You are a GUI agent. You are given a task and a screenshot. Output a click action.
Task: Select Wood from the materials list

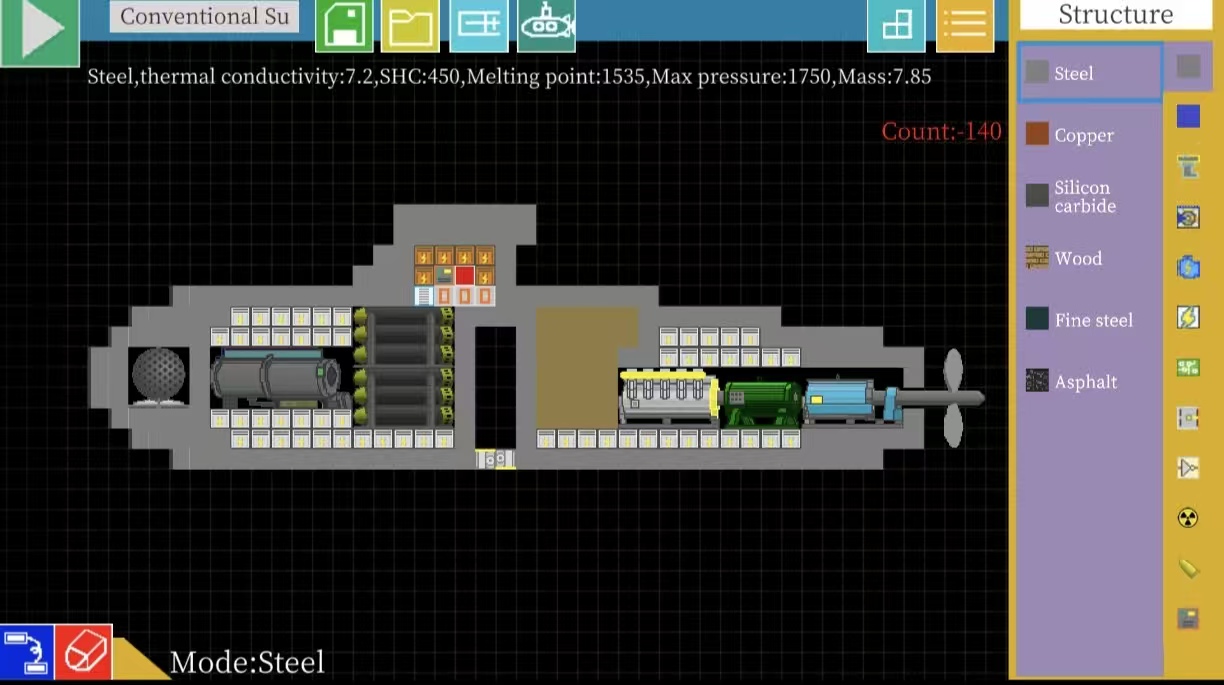[x=1089, y=258]
